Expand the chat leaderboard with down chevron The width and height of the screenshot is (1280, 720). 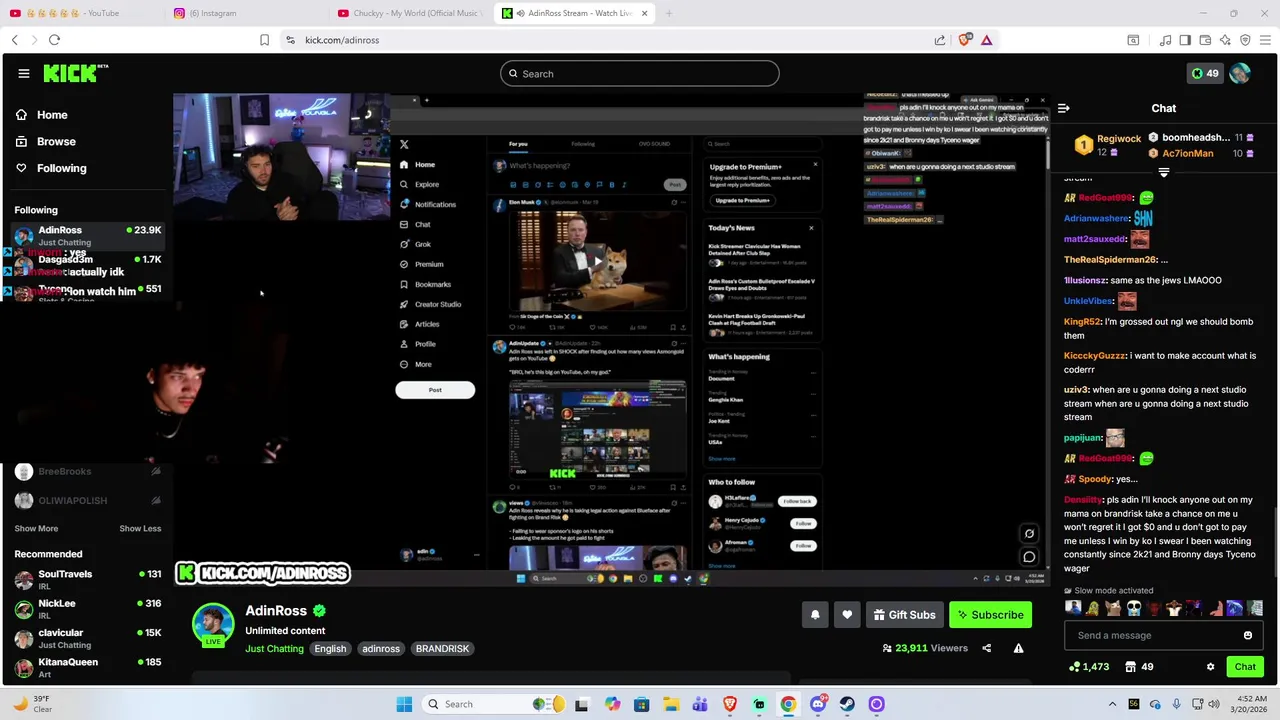click(1163, 173)
